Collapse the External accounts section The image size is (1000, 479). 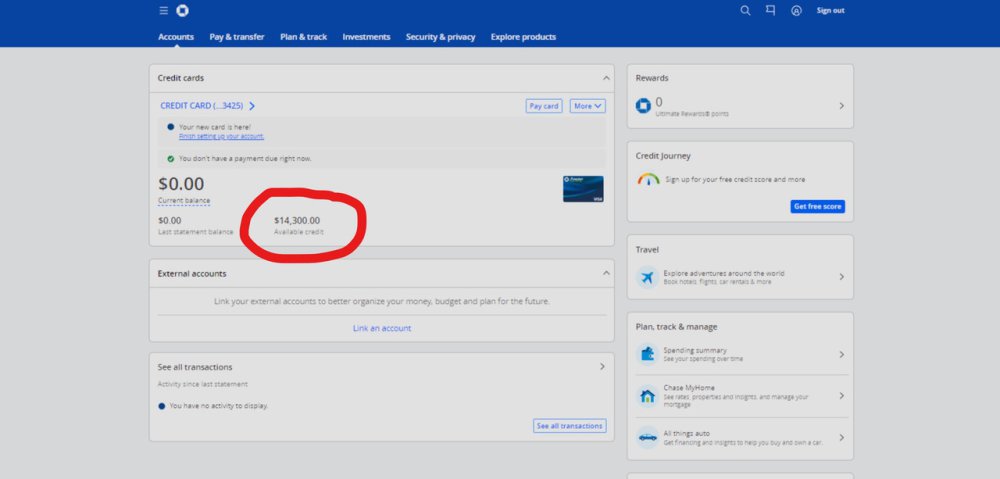(x=606, y=273)
